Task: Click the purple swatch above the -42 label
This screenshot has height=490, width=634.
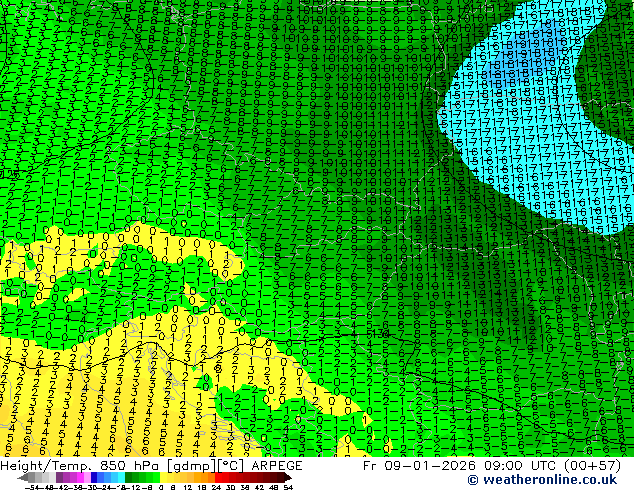Action: (x=59, y=478)
